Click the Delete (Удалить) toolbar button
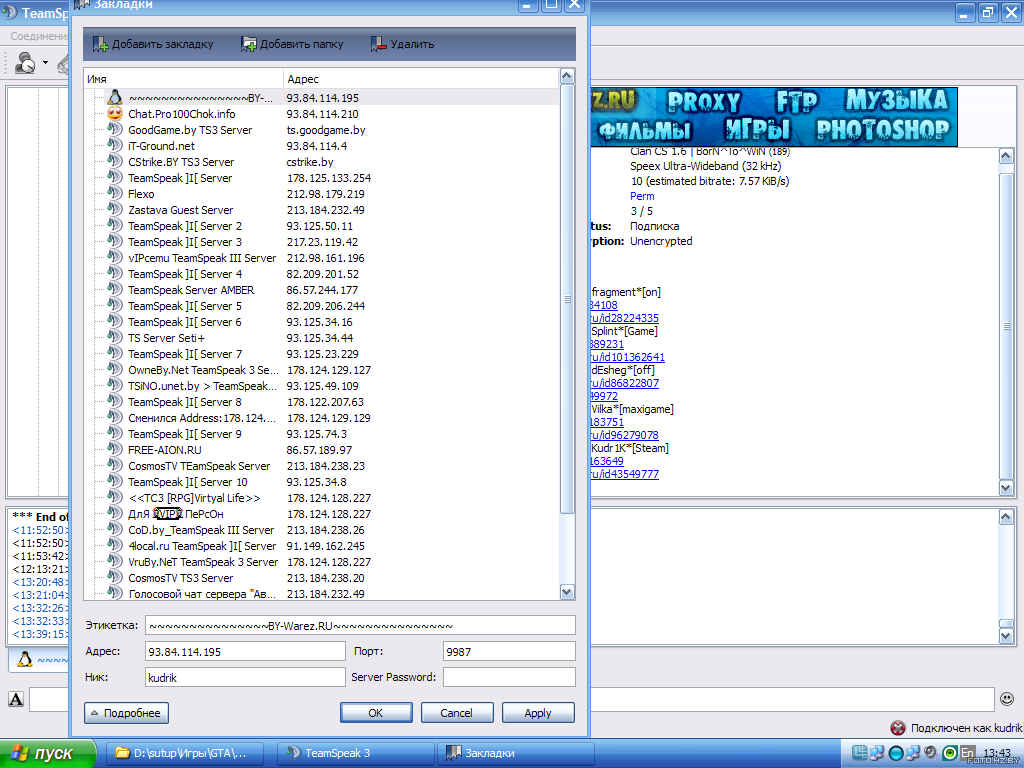This screenshot has height=768, width=1024. (x=402, y=44)
